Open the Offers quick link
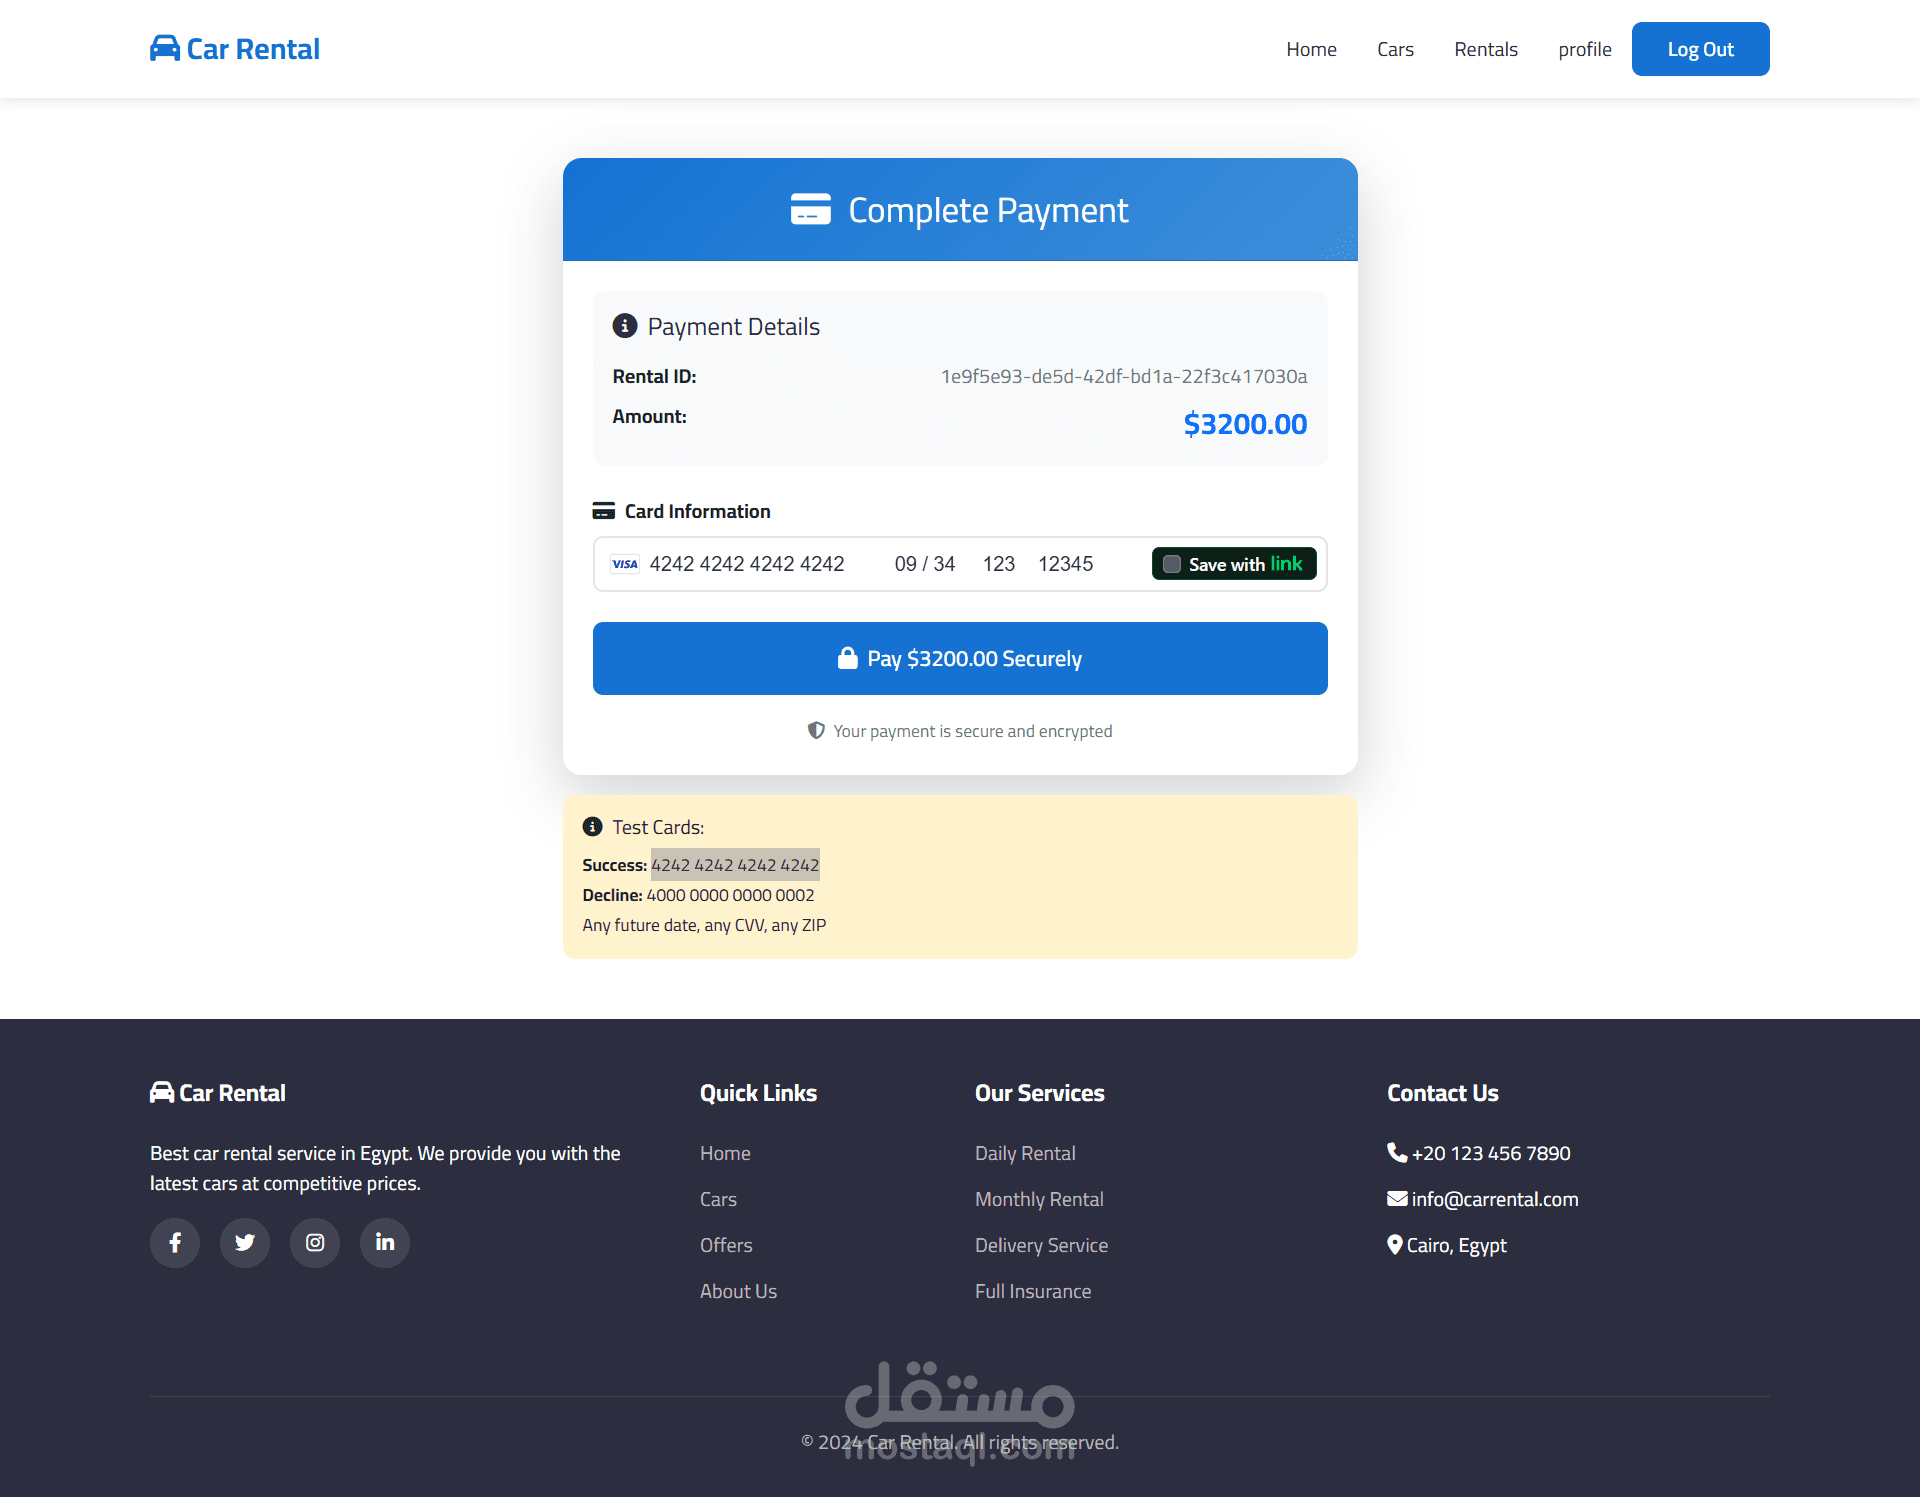This screenshot has width=1920, height=1497. [726, 1245]
